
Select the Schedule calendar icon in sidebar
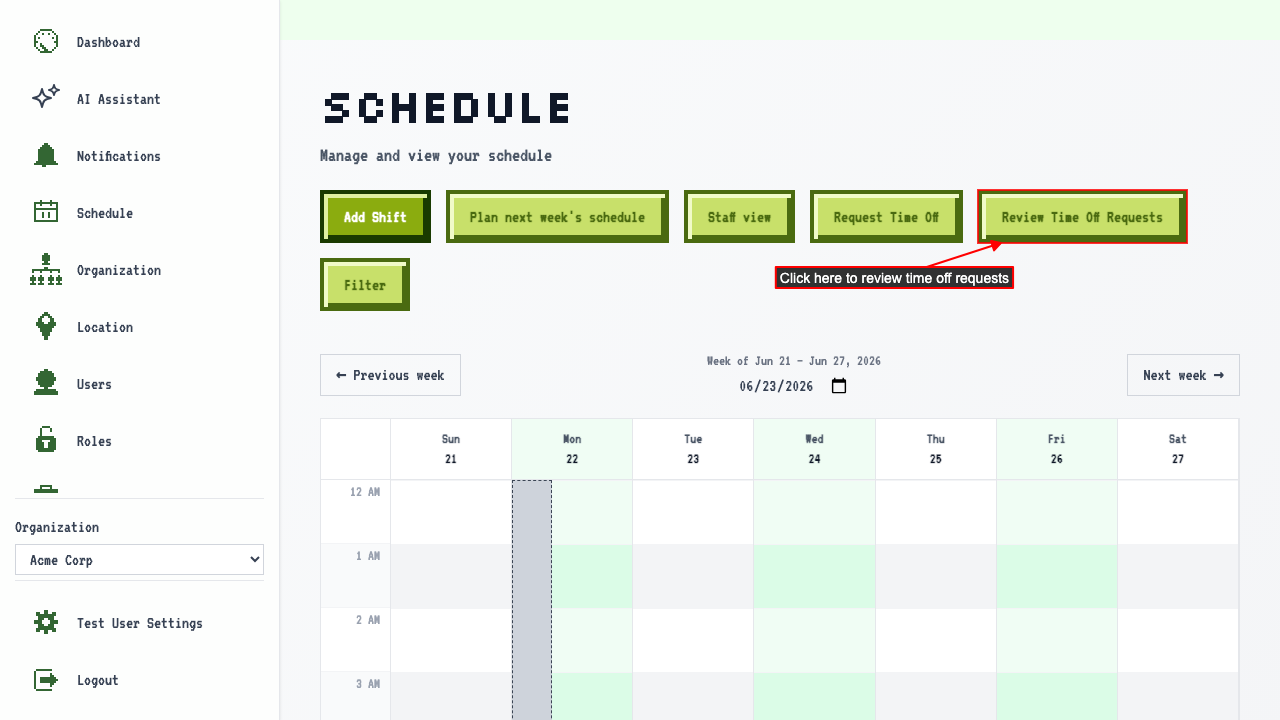click(46, 213)
